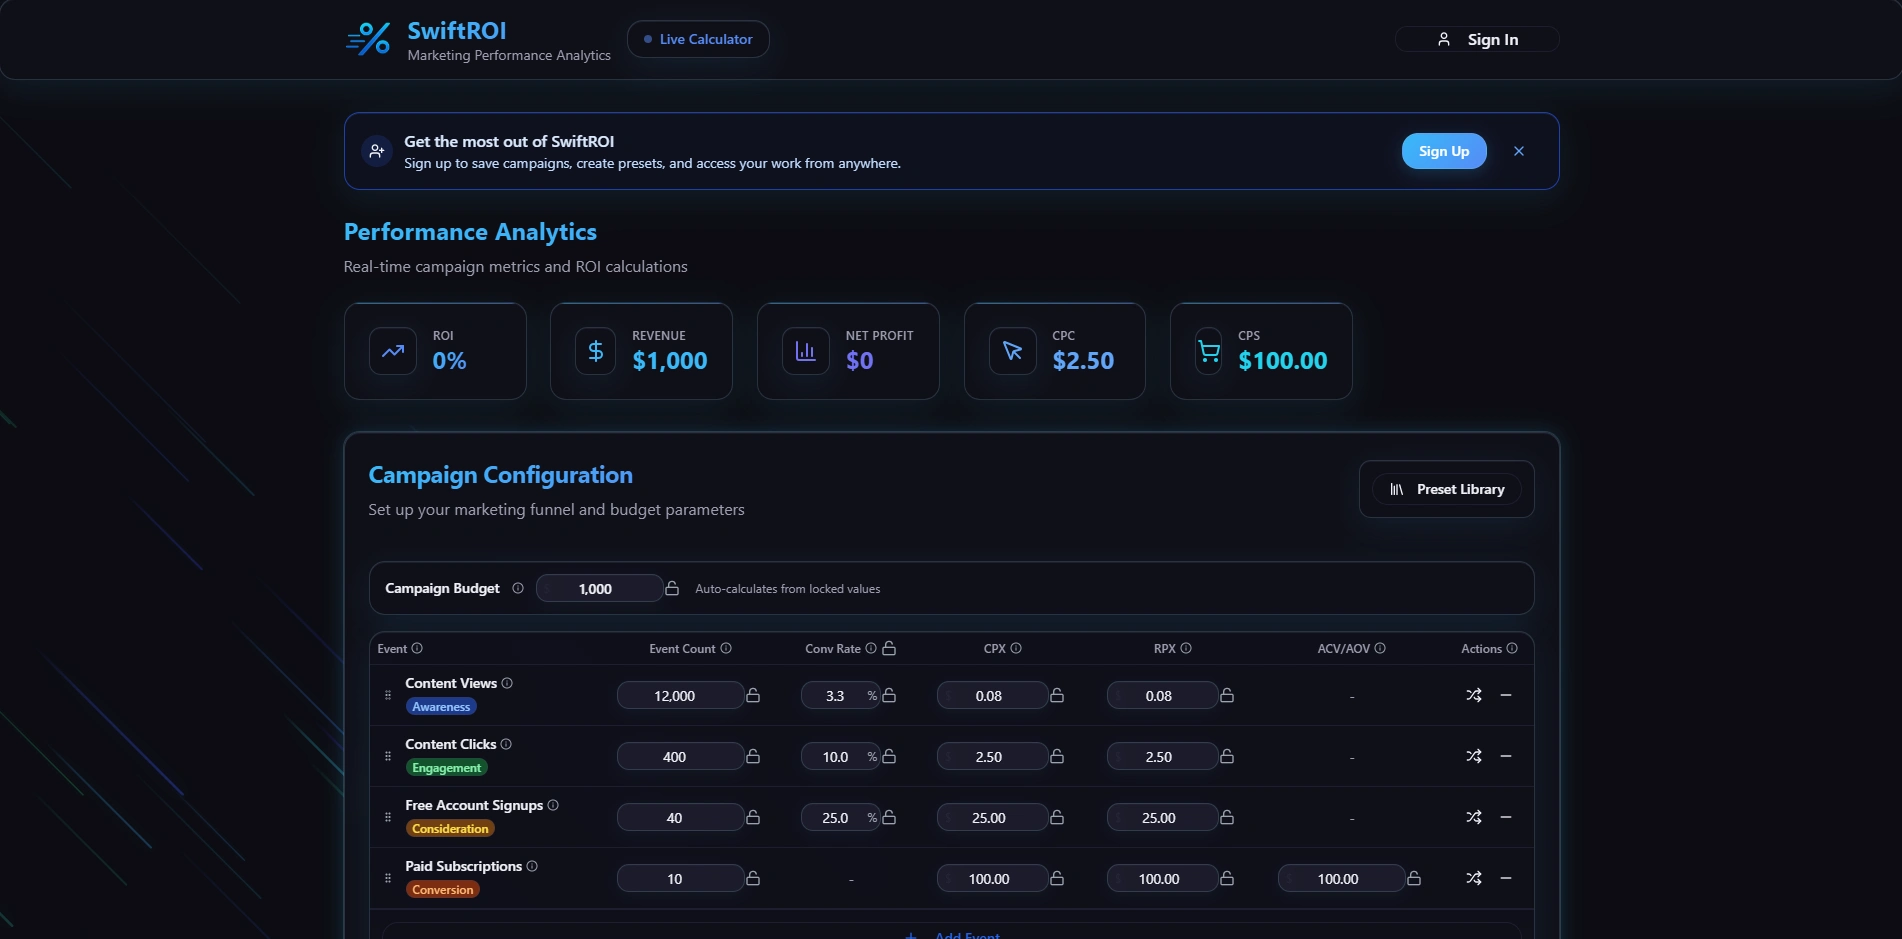Click the Sign Up button
Viewport: 1902px width, 939px height.
click(1444, 151)
